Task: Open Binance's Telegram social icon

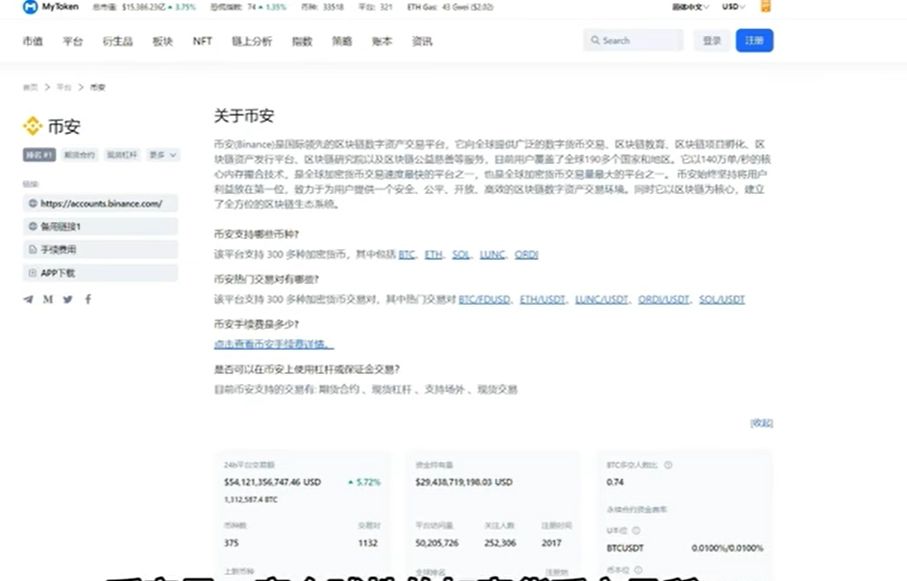Action: pos(27,299)
